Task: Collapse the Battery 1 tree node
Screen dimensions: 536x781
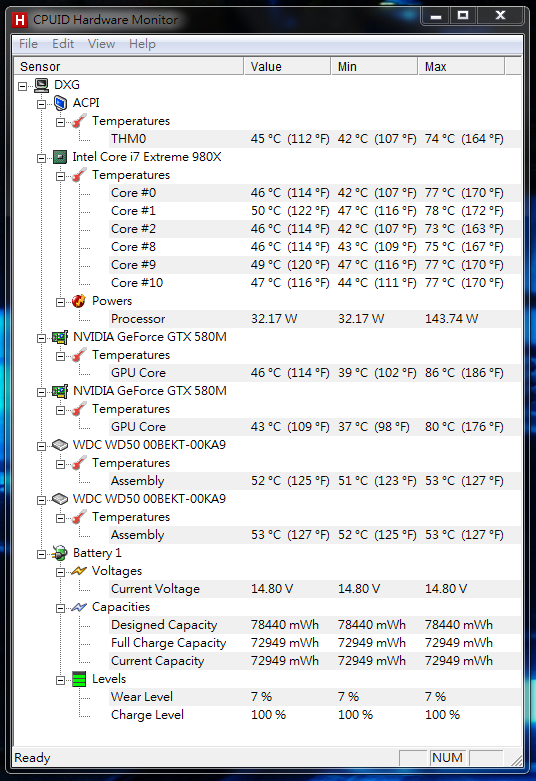Action: [x=41, y=554]
